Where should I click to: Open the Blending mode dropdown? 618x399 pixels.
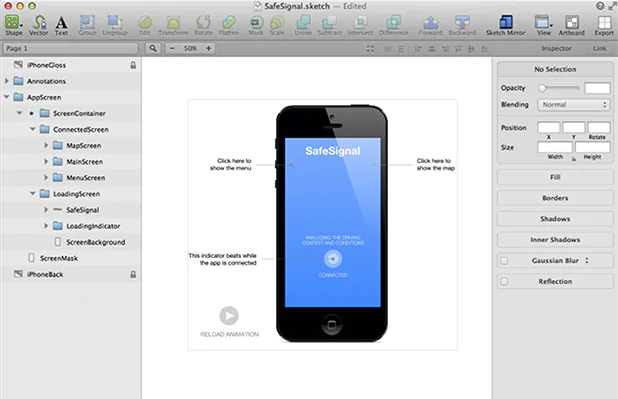tap(573, 104)
